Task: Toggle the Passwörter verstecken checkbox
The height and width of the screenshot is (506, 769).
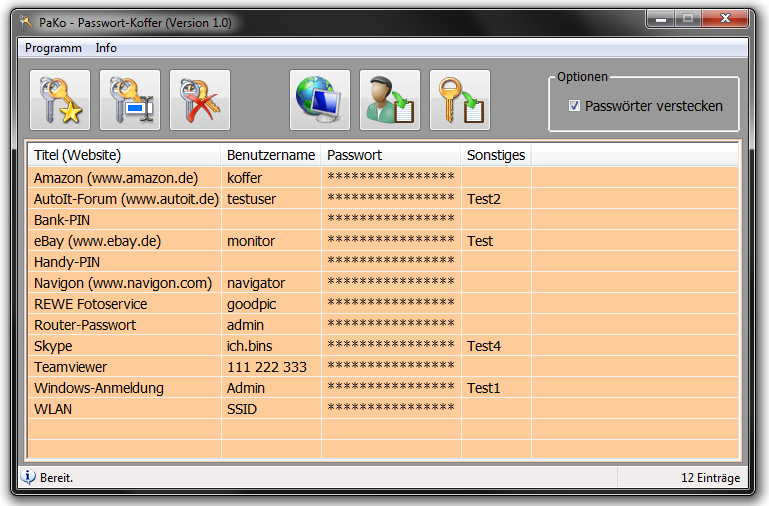Action: click(574, 106)
